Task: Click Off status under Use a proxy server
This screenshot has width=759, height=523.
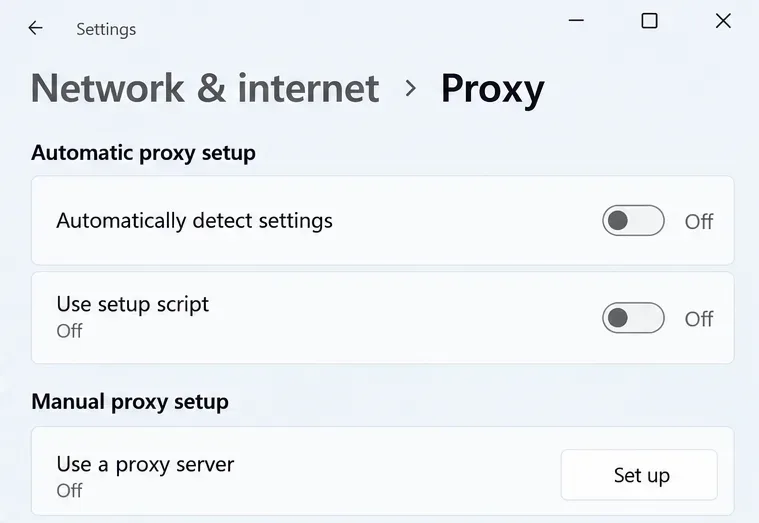Action: coord(69,491)
